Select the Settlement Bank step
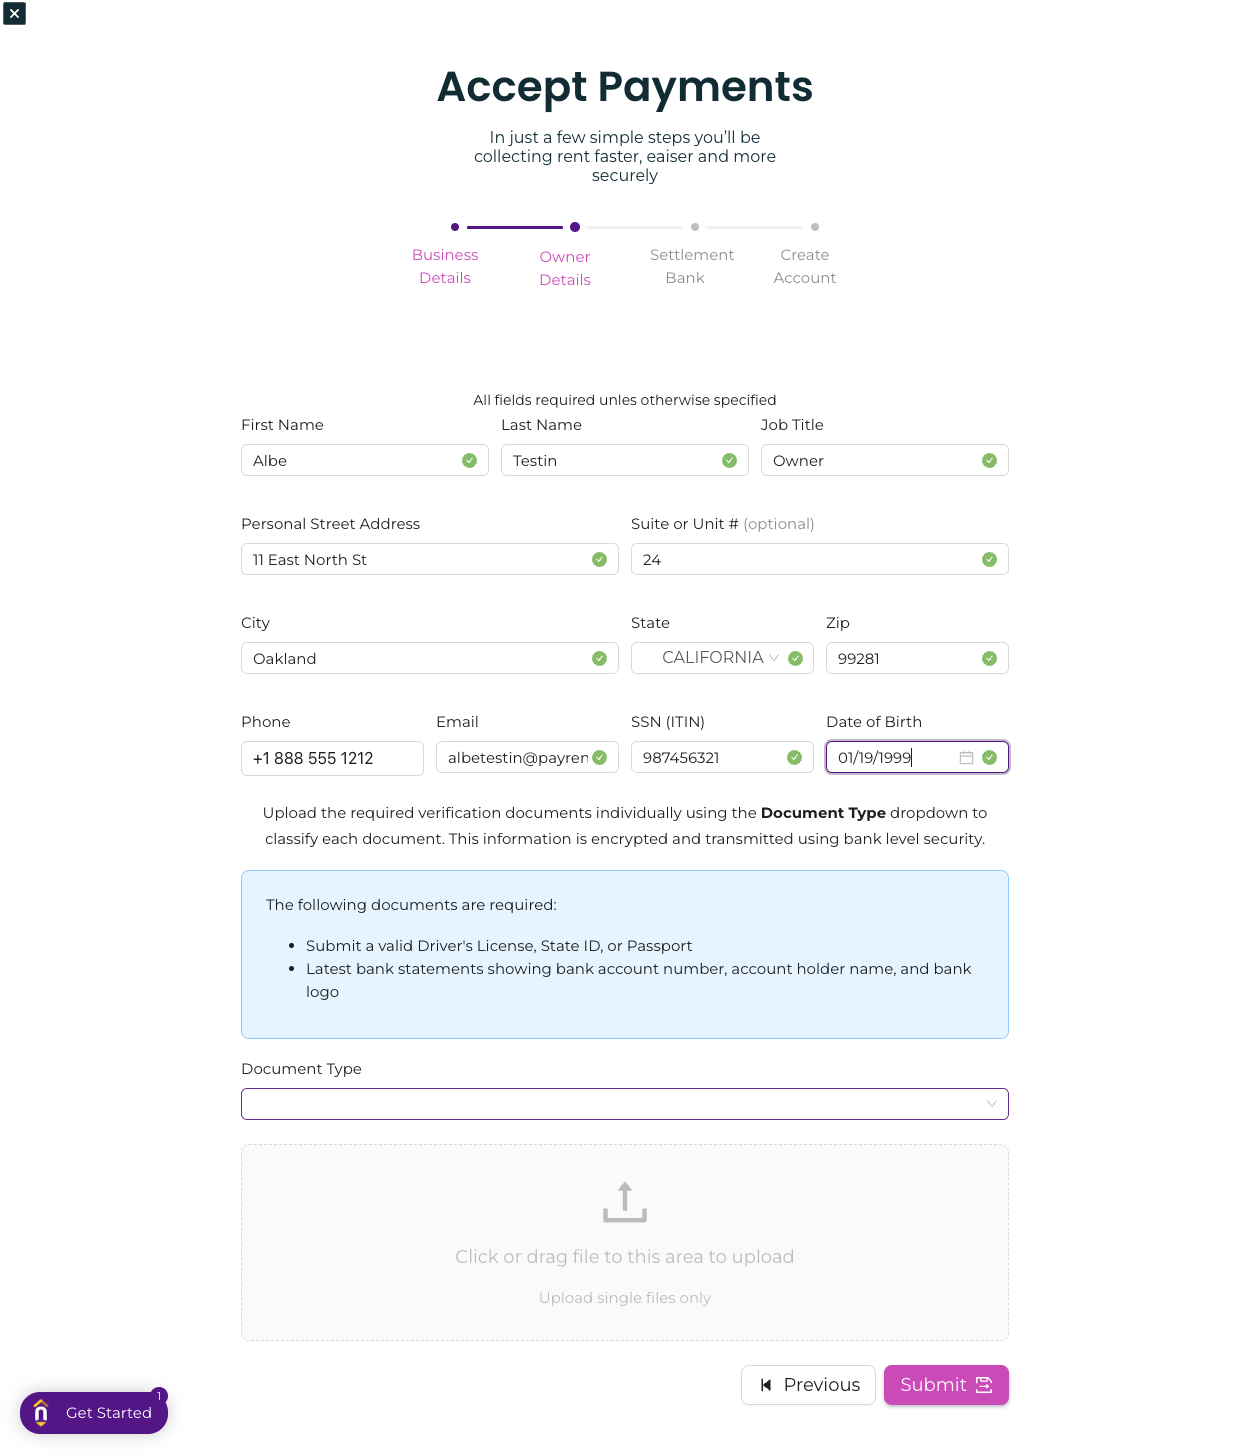Screen dimensions: 1250x1454 pyautogui.click(x=691, y=266)
